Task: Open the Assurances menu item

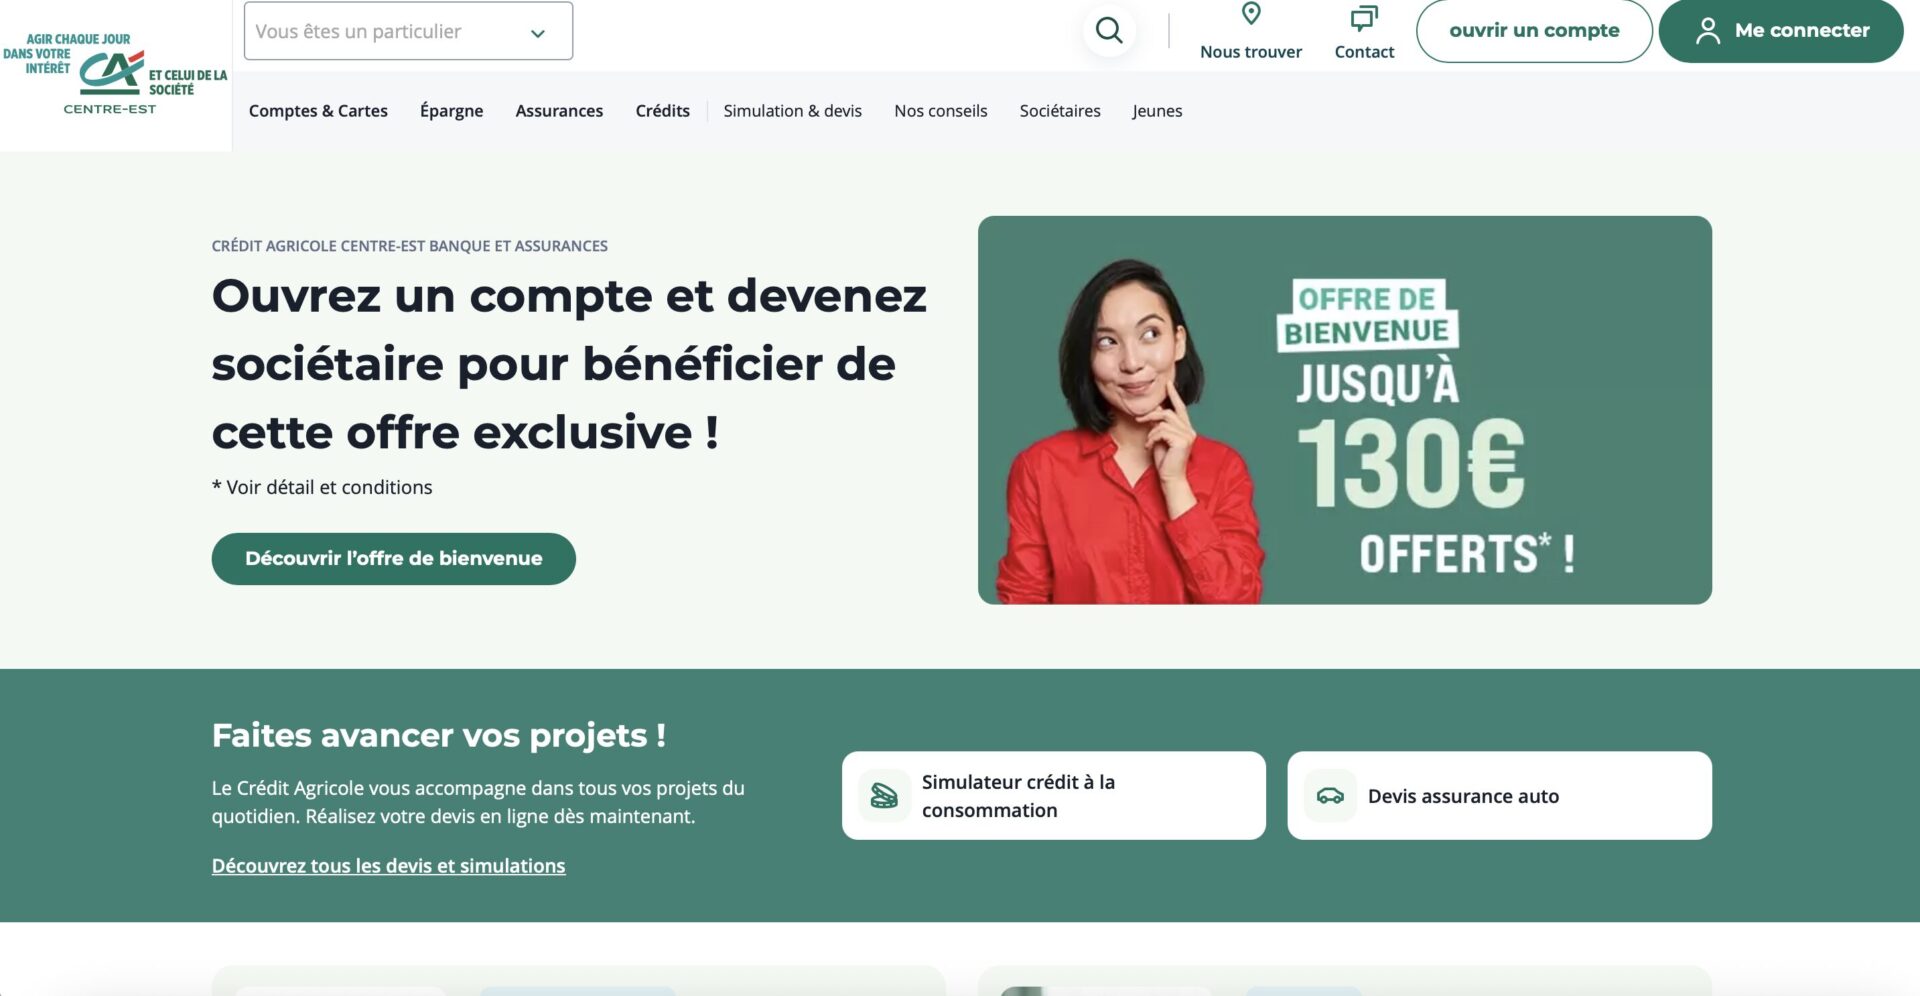Action: click(559, 111)
